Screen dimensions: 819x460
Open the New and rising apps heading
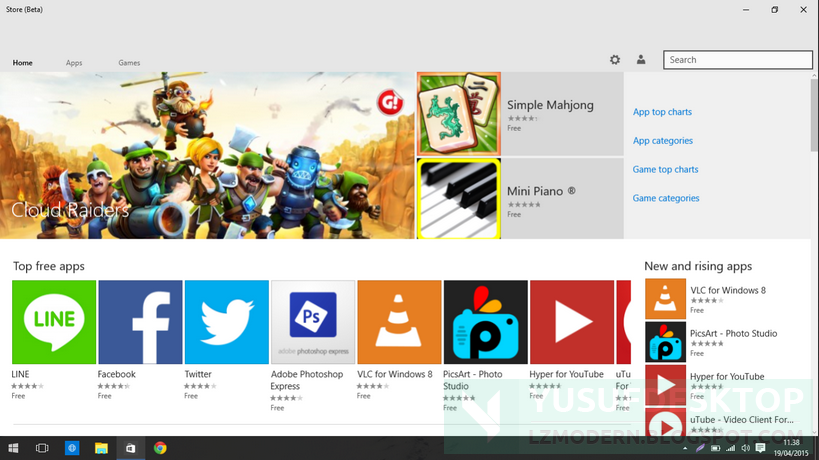[698, 266]
